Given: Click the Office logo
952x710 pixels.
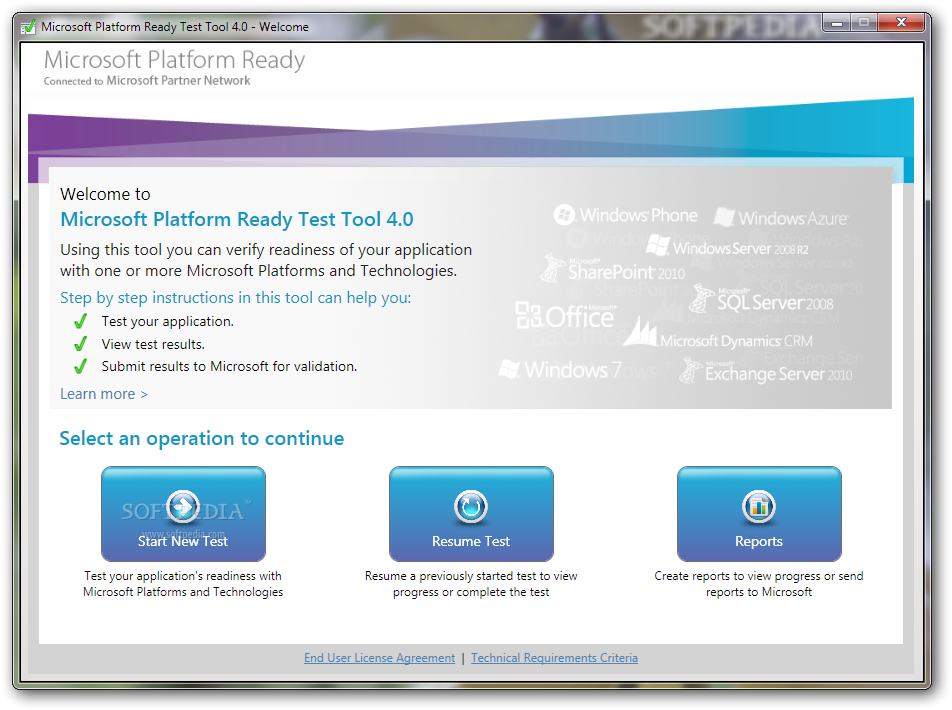Looking at the screenshot, I should tap(565, 315).
